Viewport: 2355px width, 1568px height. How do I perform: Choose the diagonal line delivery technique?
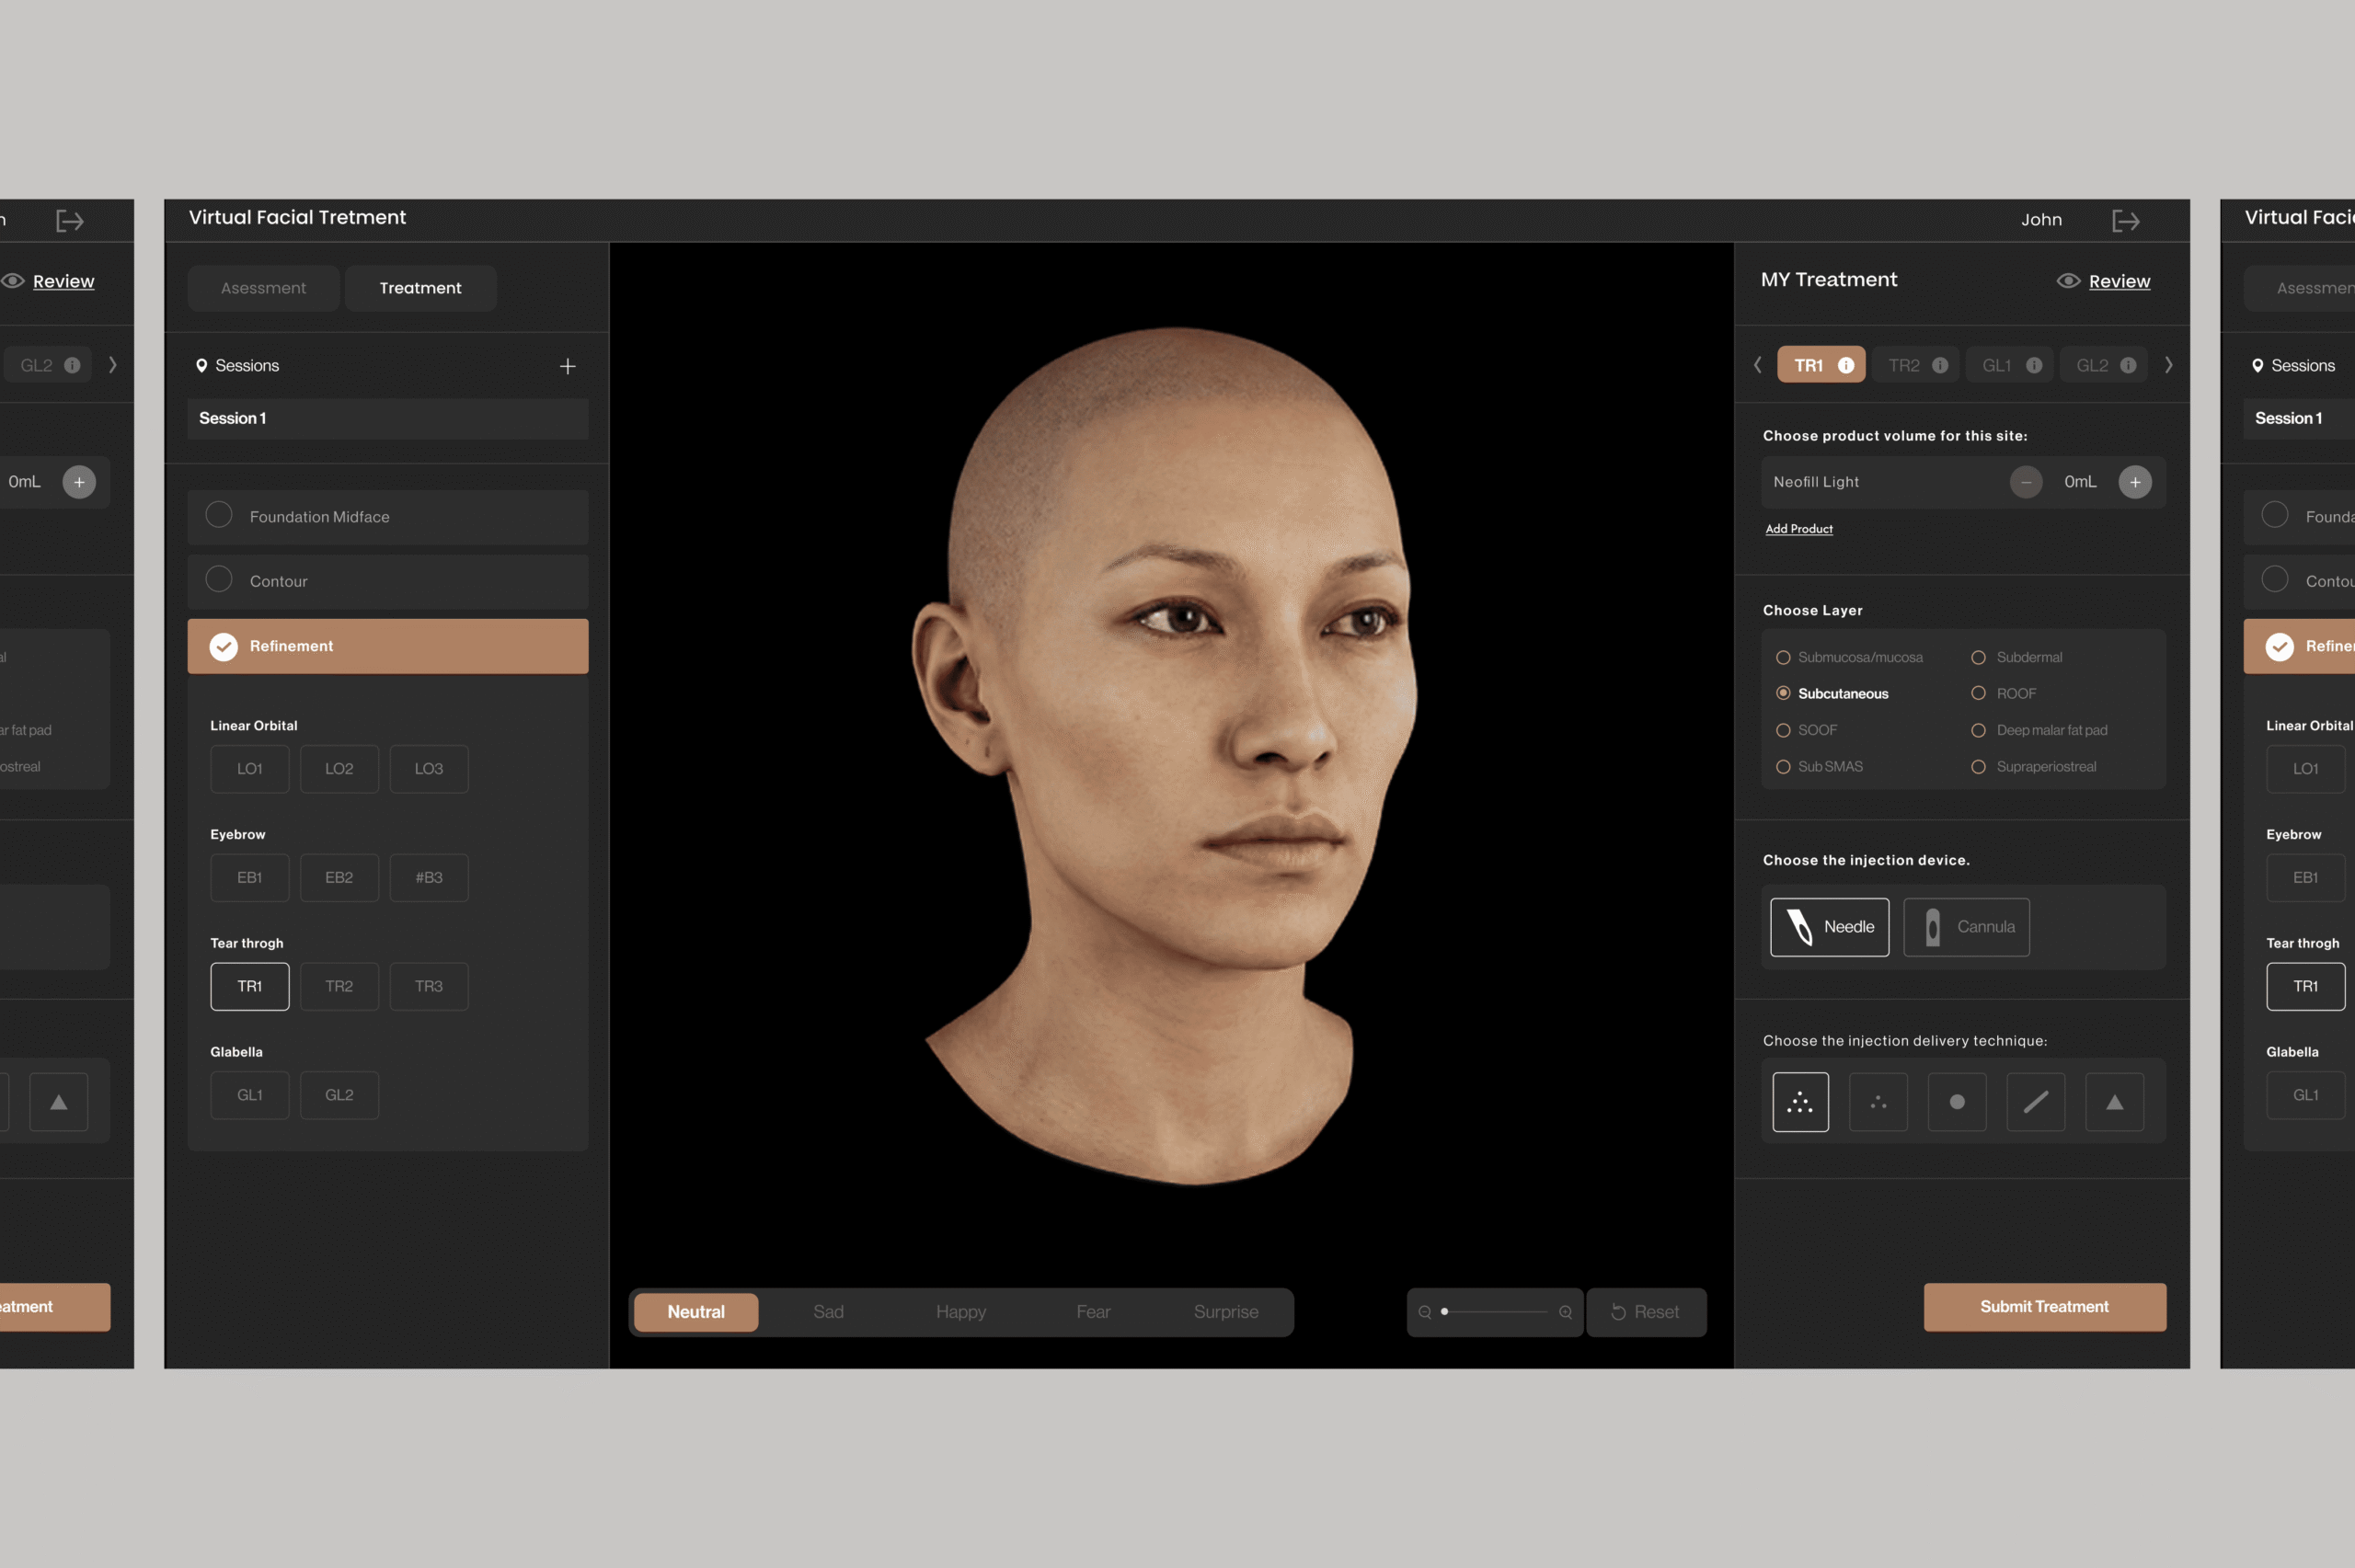[2036, 1102]
